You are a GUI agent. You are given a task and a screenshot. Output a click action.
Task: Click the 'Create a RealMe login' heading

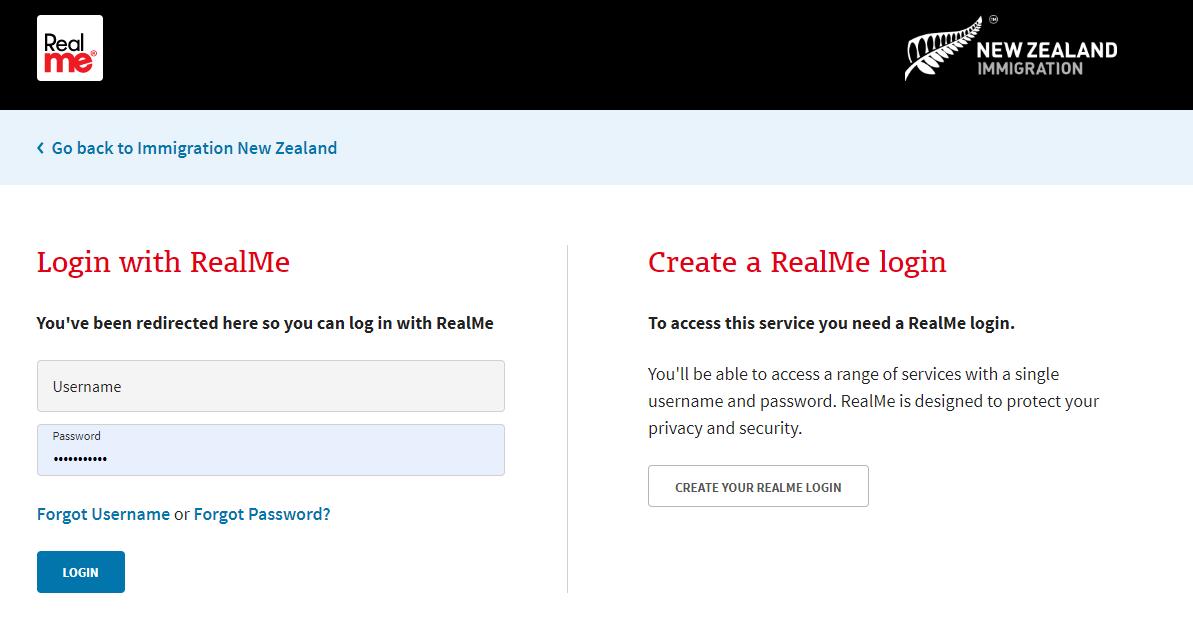coord(797,263)
